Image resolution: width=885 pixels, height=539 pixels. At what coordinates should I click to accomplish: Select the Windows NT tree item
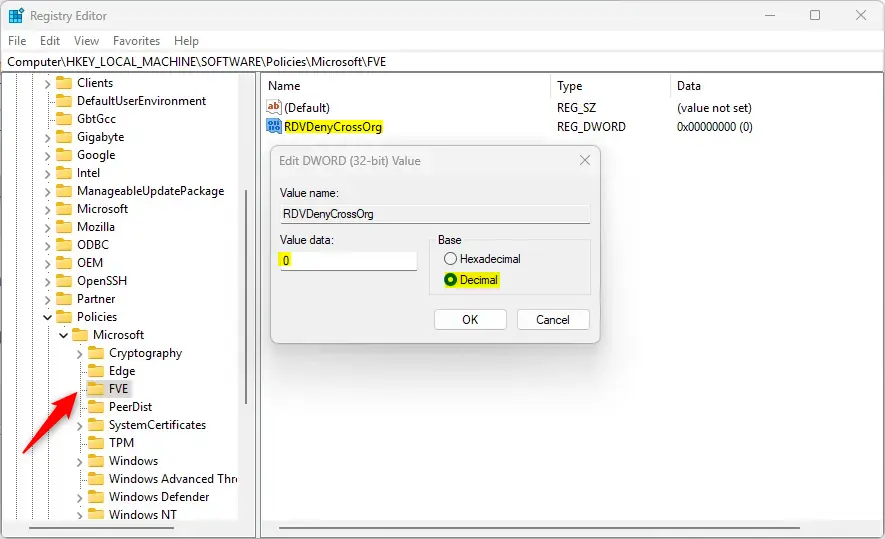click(143, 515)
